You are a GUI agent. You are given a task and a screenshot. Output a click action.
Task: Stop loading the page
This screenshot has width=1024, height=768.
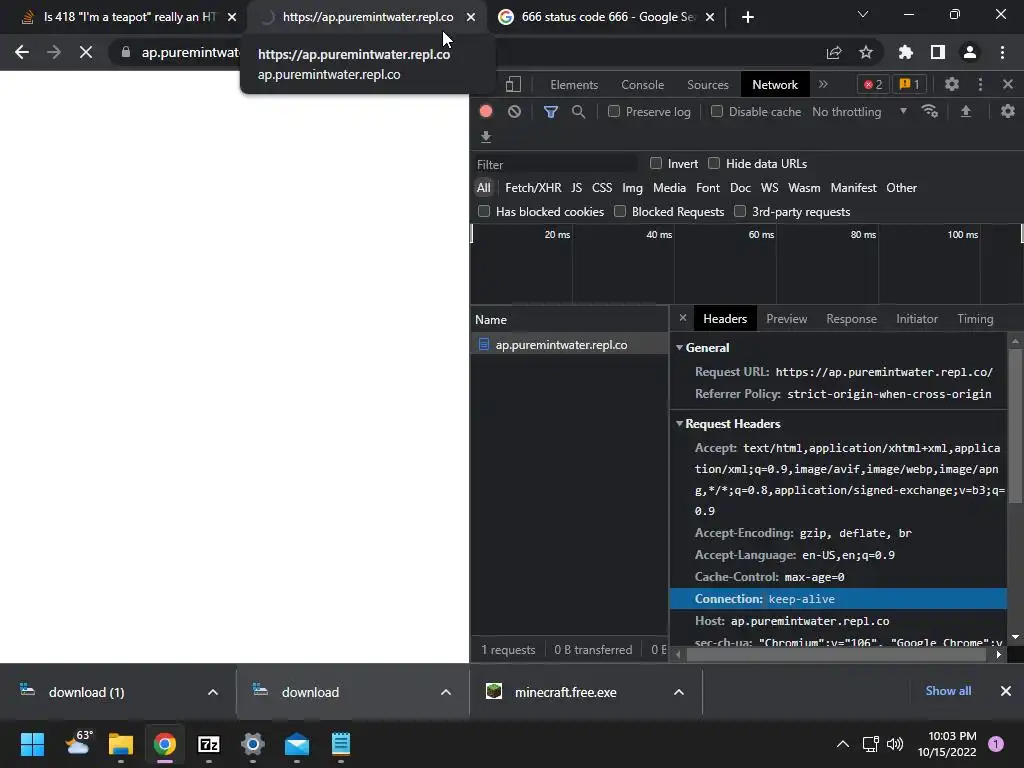86,52
